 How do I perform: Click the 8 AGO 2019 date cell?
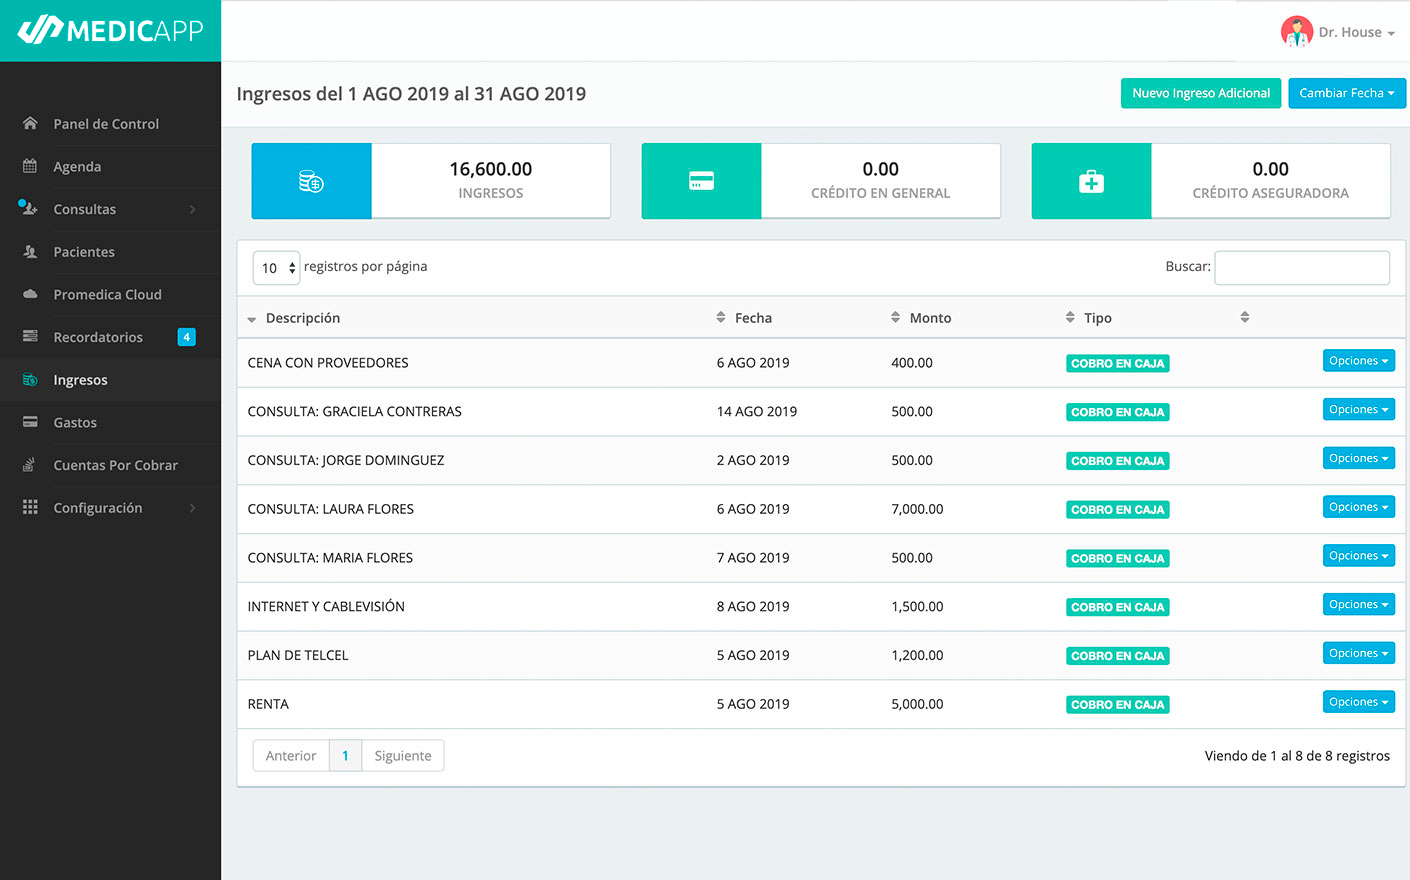[x=753, y=606]
